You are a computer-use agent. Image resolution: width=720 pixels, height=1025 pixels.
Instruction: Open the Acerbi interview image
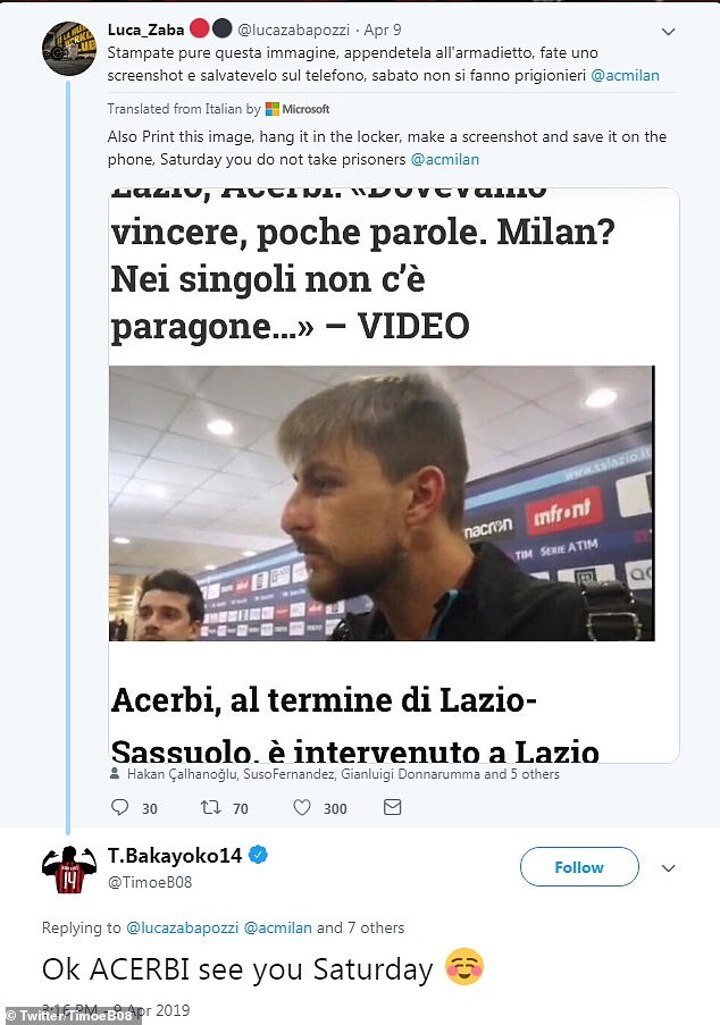(381, 503)
